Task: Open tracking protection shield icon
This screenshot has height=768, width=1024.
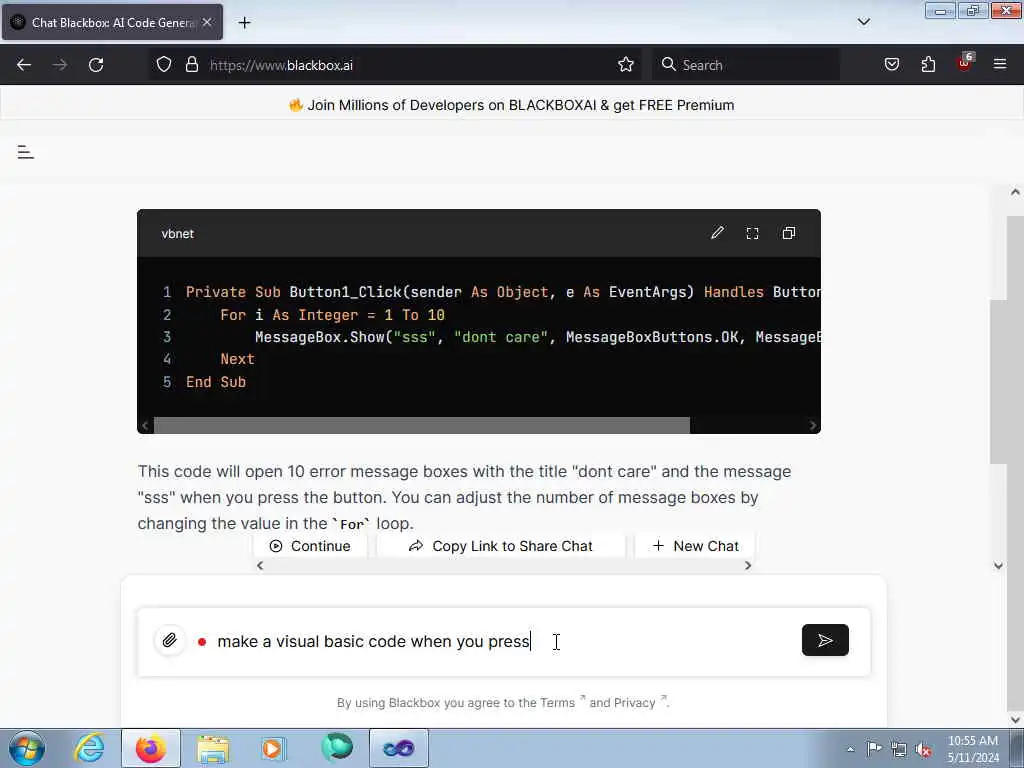Action: 164,65
